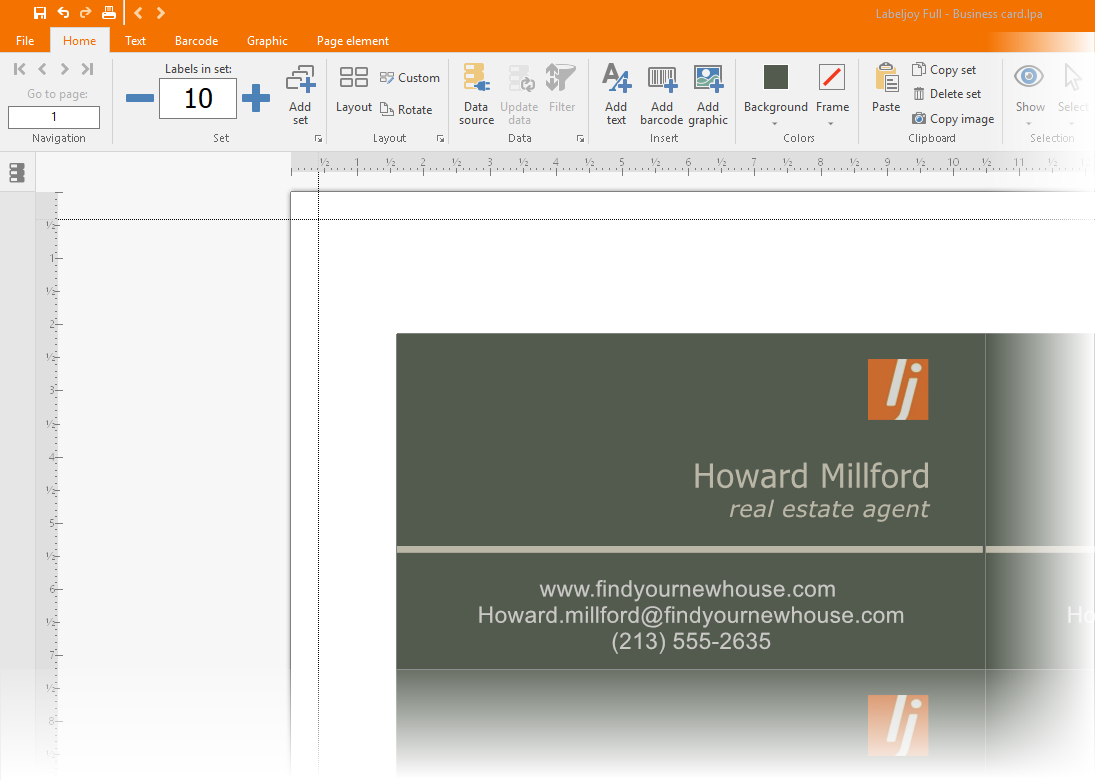
Task: Click the Select cursor tool
Action: point(1072,78)
